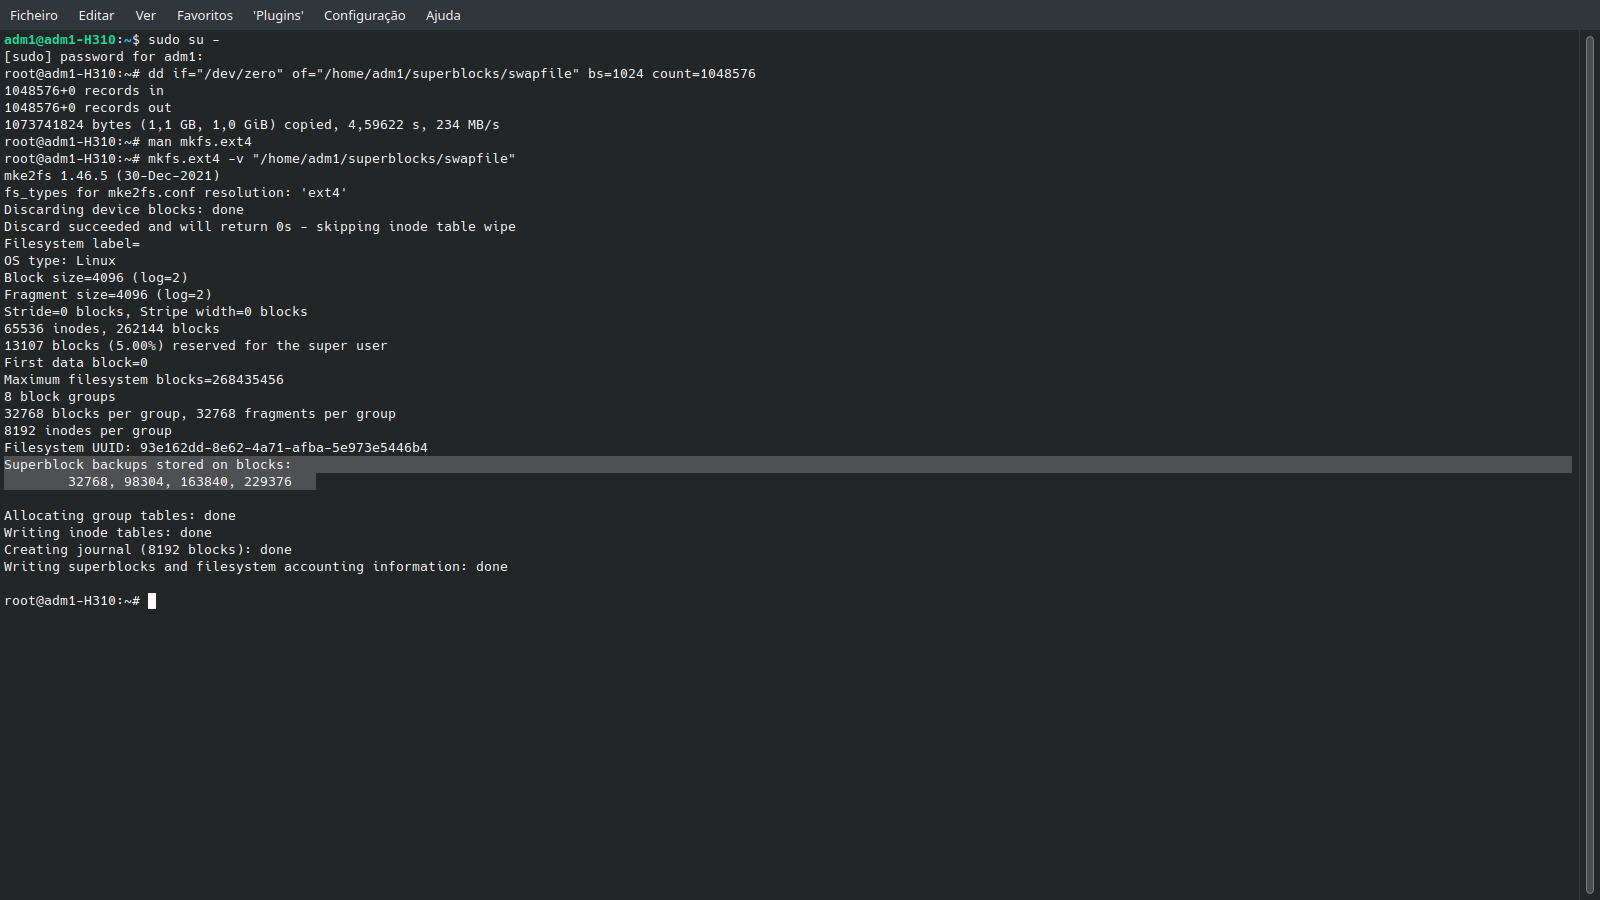
Task: Click the 'man mkfs.ext4' command line
Action: [x=199, y=142]
